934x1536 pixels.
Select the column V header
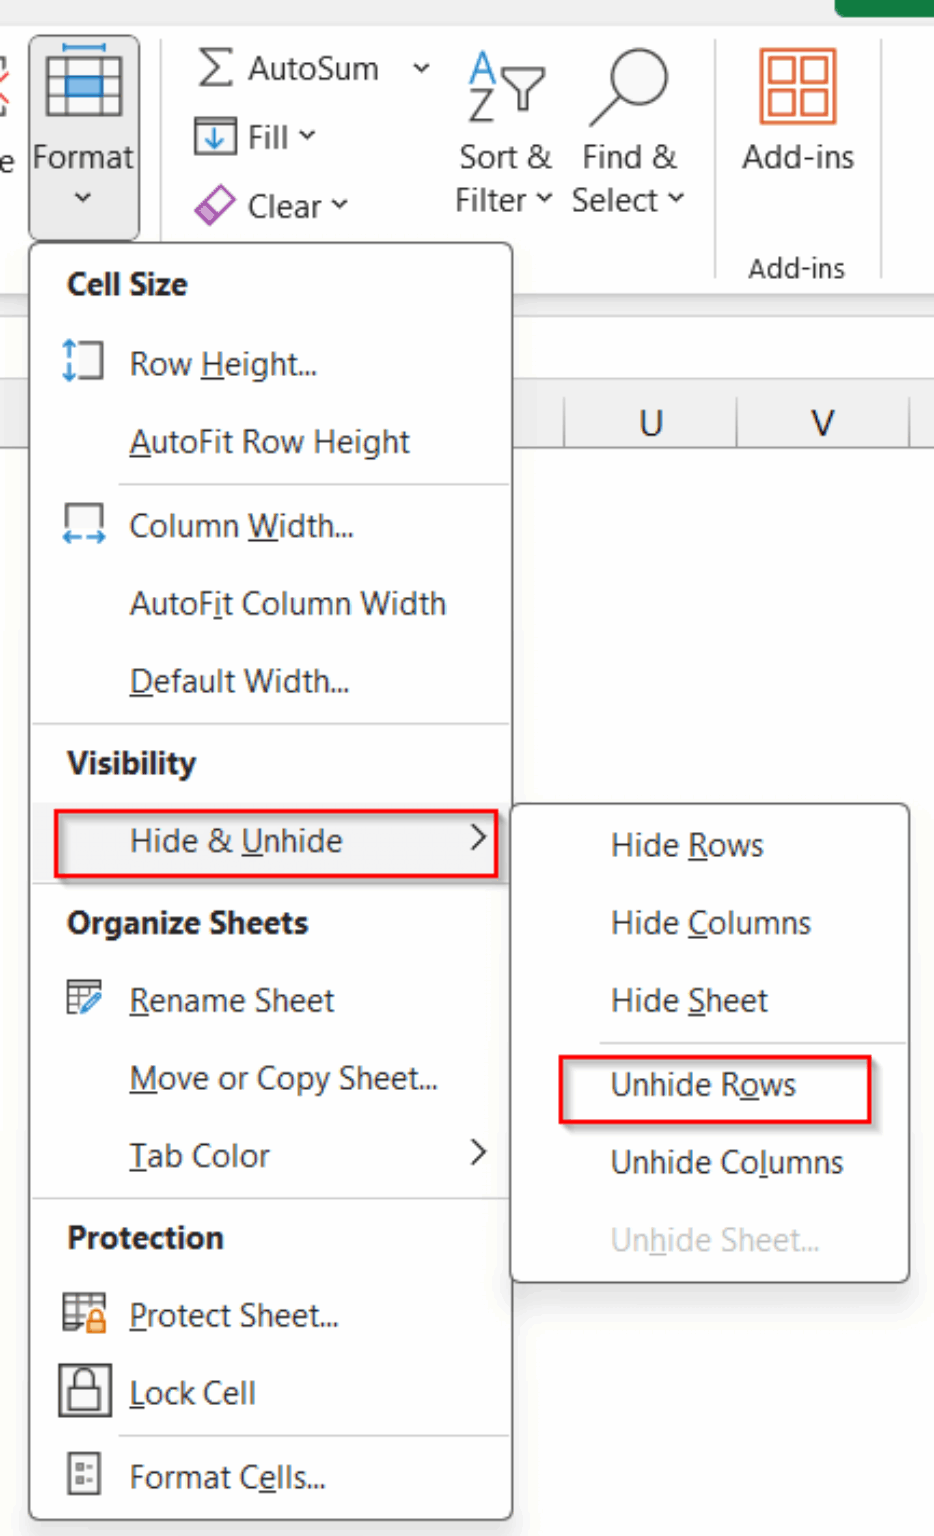point(821,422)
